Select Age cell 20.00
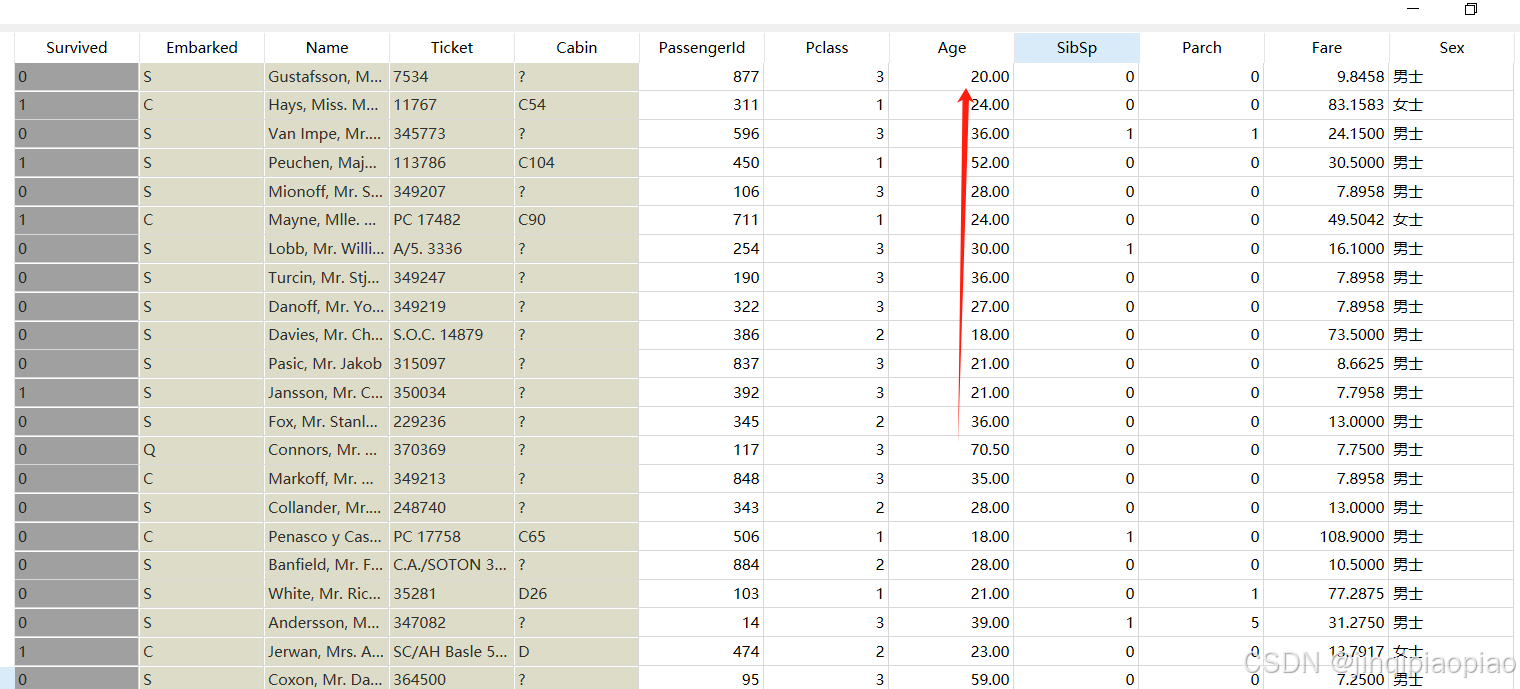Viewport: 1520px width, 689px height. 952,76
